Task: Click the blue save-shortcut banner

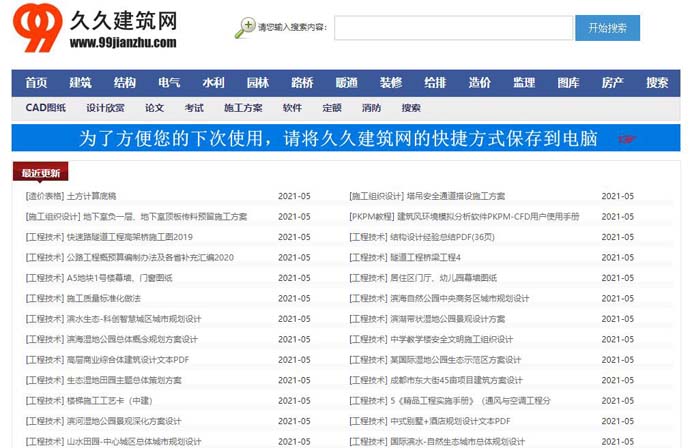Action: tap(346, 138)
